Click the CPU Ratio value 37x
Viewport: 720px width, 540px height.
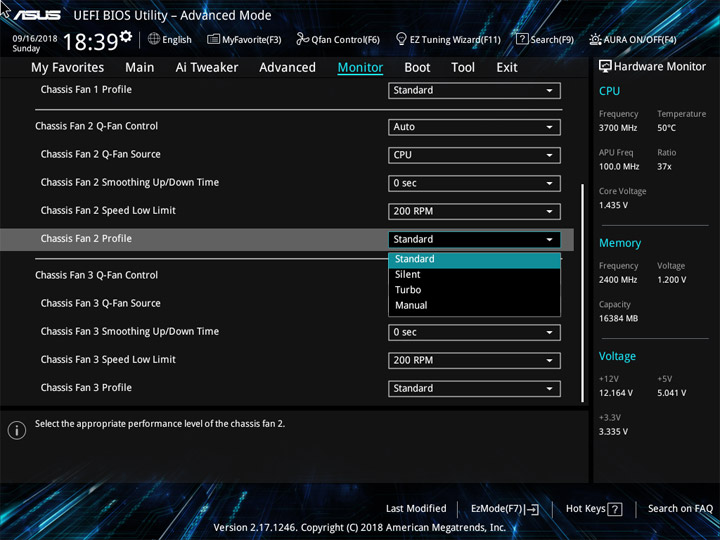tap(664, 166)
